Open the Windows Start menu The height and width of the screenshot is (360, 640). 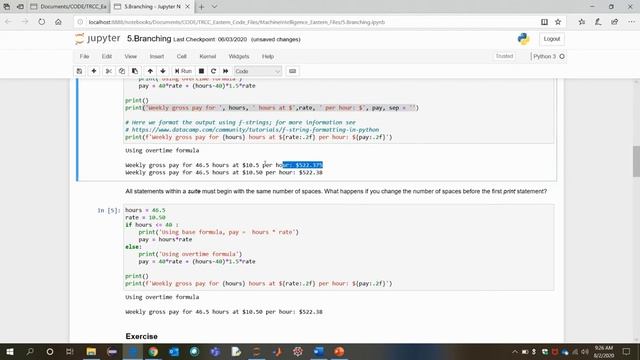(10, 351)
